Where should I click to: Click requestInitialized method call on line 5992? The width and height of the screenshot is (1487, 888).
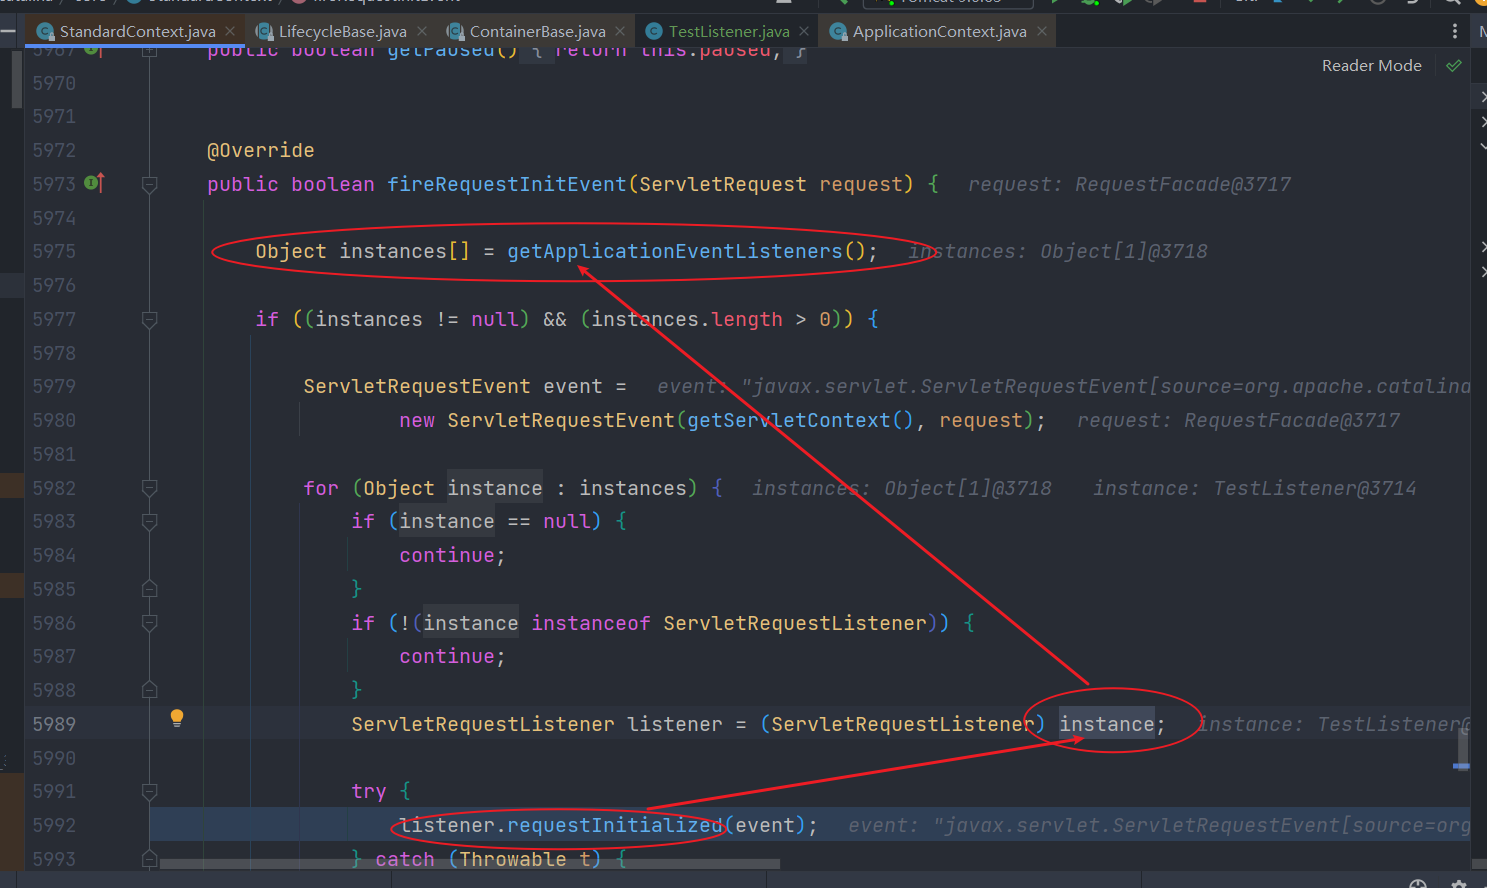pyautogui.click(x=615, y=825)
